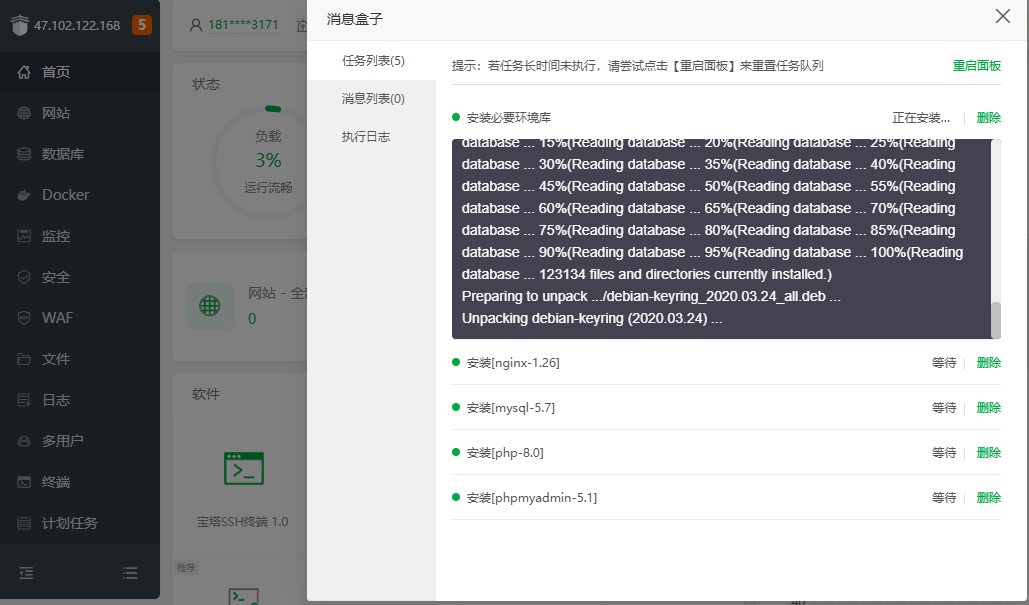Delete the nginx-1.26 install task
This screenshot has width=1029, height=605.
pos(988,363)
